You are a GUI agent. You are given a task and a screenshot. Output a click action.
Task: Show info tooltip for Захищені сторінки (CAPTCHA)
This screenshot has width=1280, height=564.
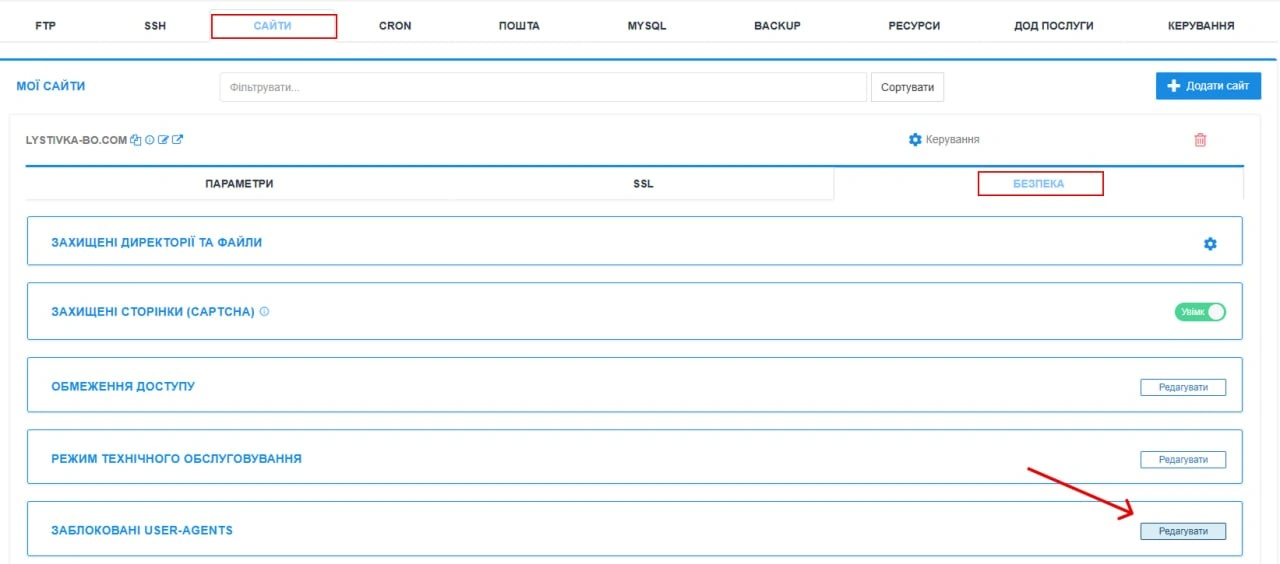tap(264, 311)
